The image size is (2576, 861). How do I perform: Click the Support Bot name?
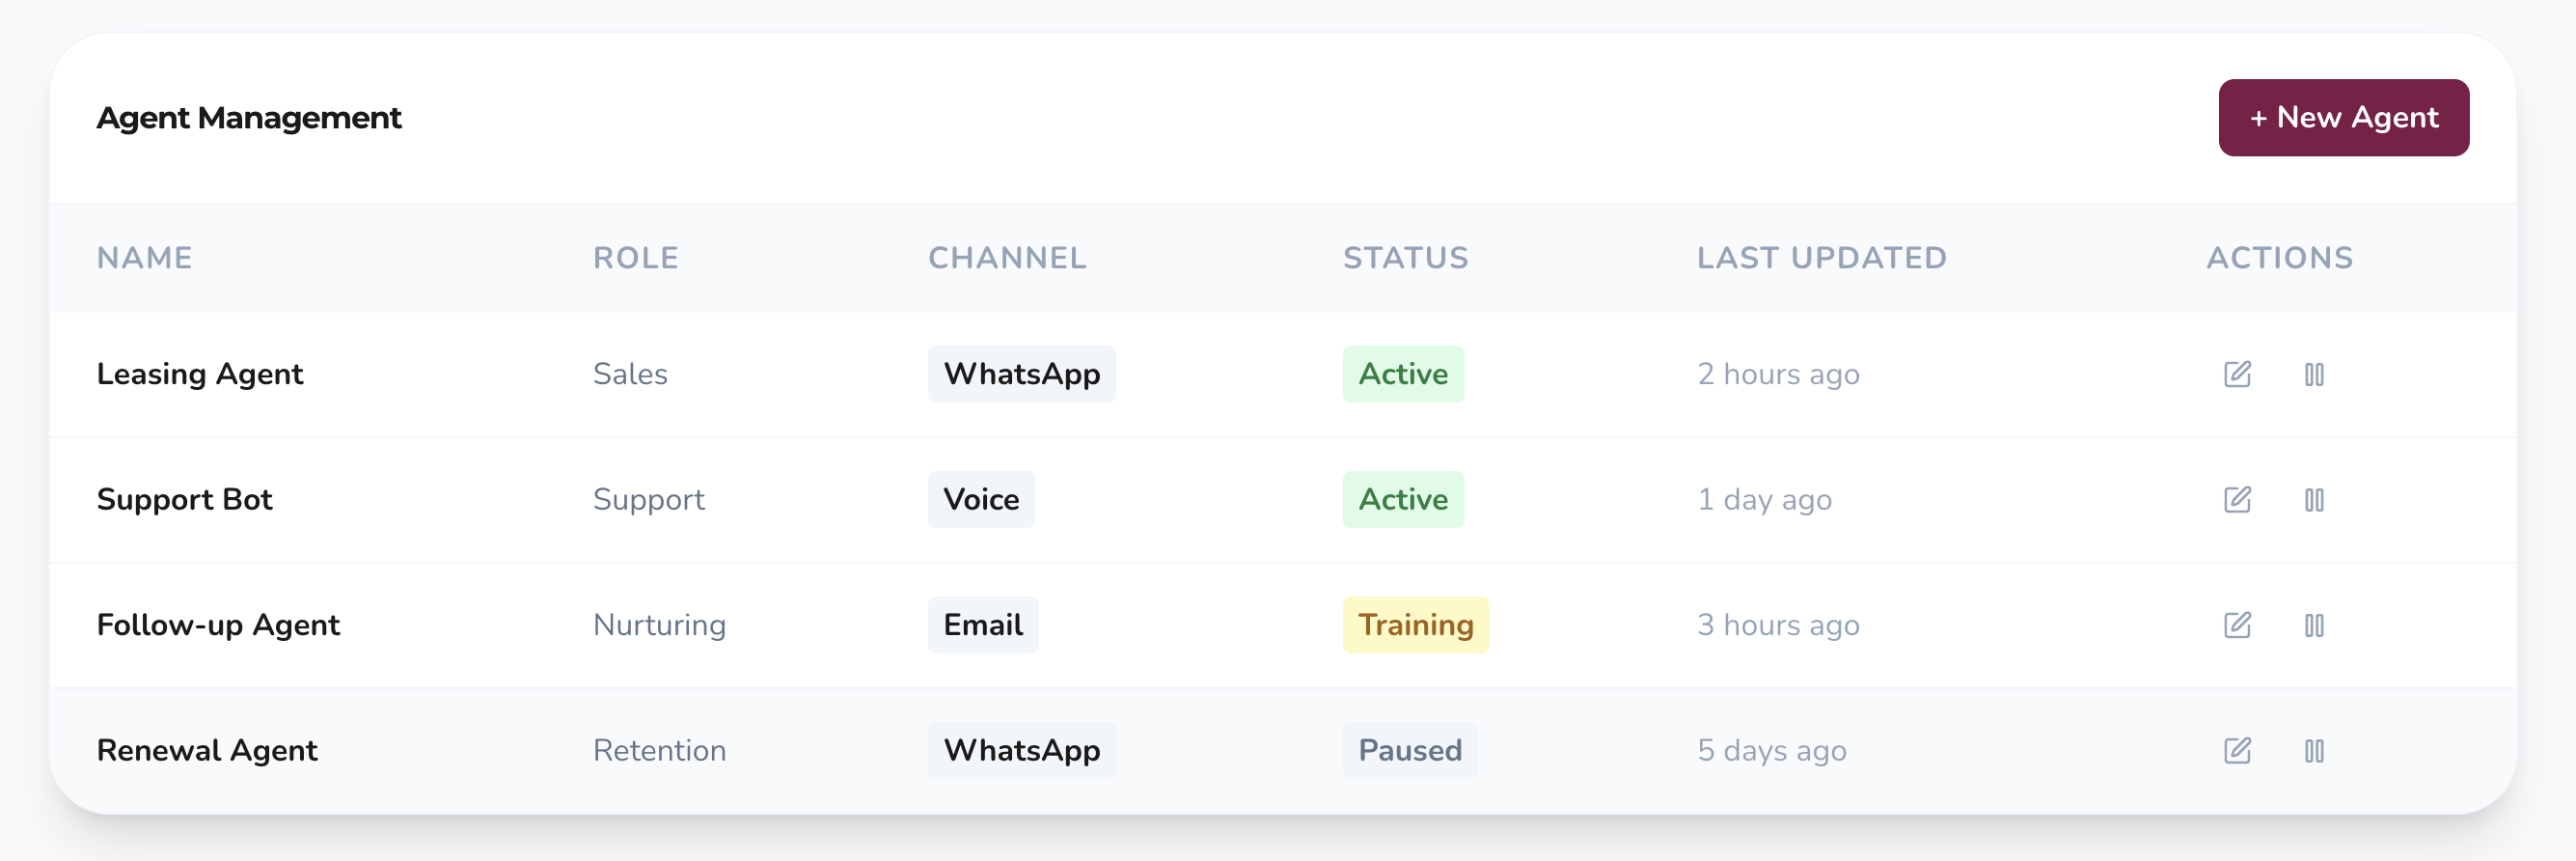pos(184,499)
